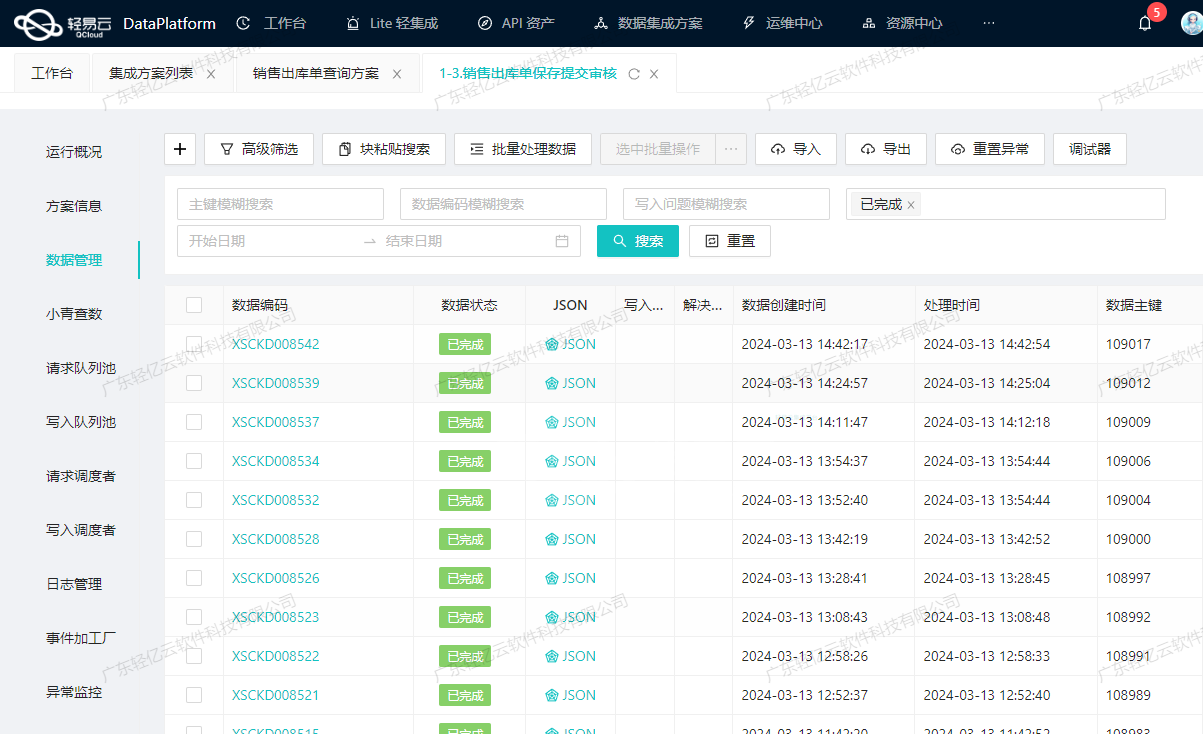Click the ellipsis icon beside 选中批量操作
The width and height of the screenshot is (1203, 734).
(729, 148)
